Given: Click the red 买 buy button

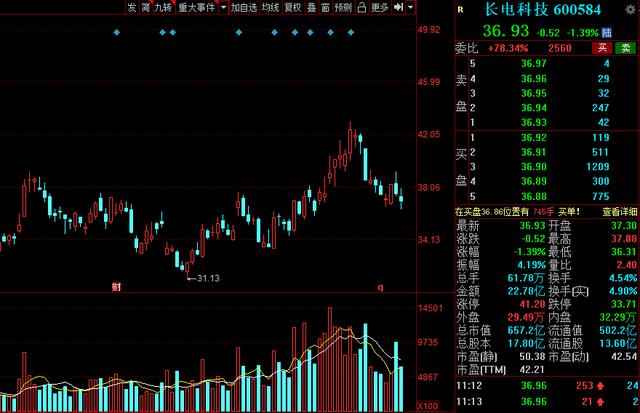Looking at the screenshot, I should click(602, 48).
